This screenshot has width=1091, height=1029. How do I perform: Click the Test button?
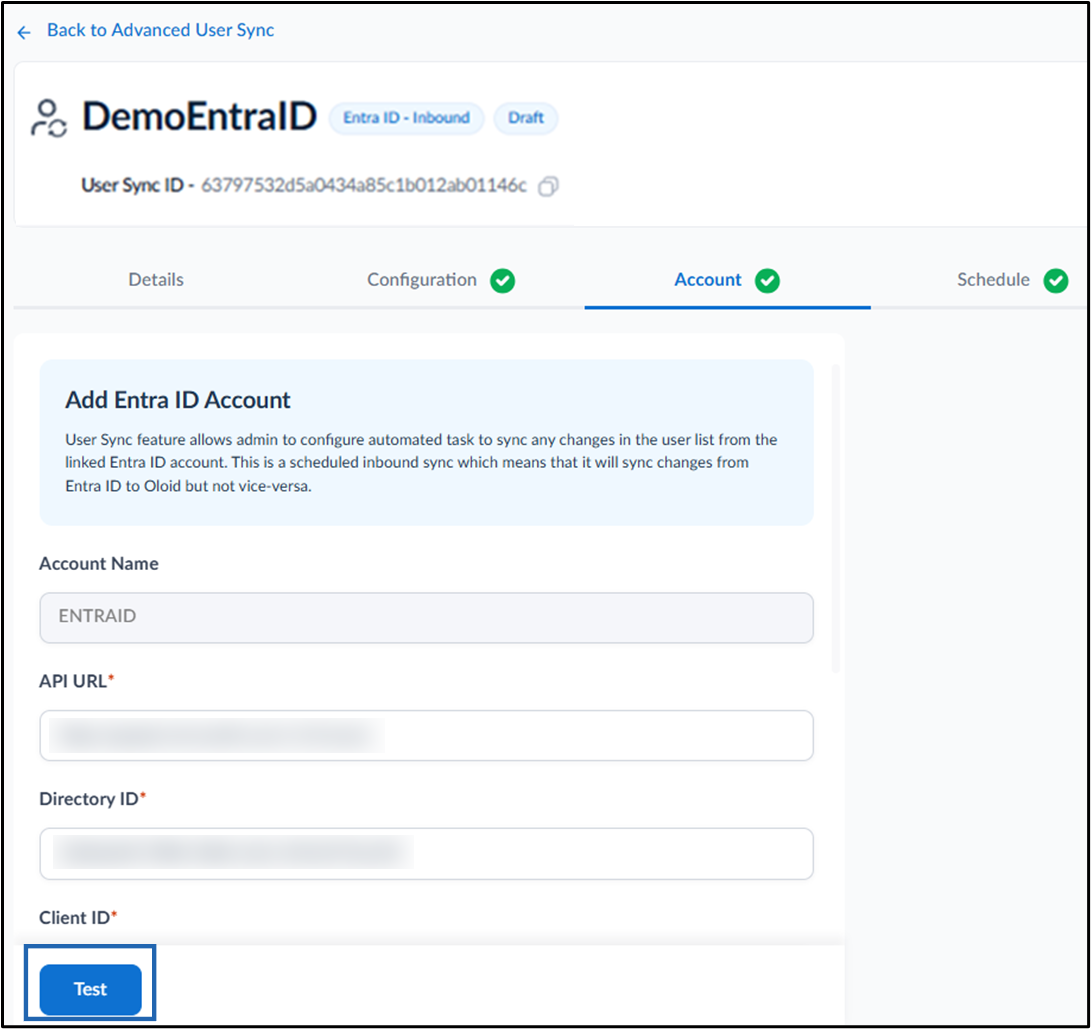pyautogui.click(x=90, y=989)
